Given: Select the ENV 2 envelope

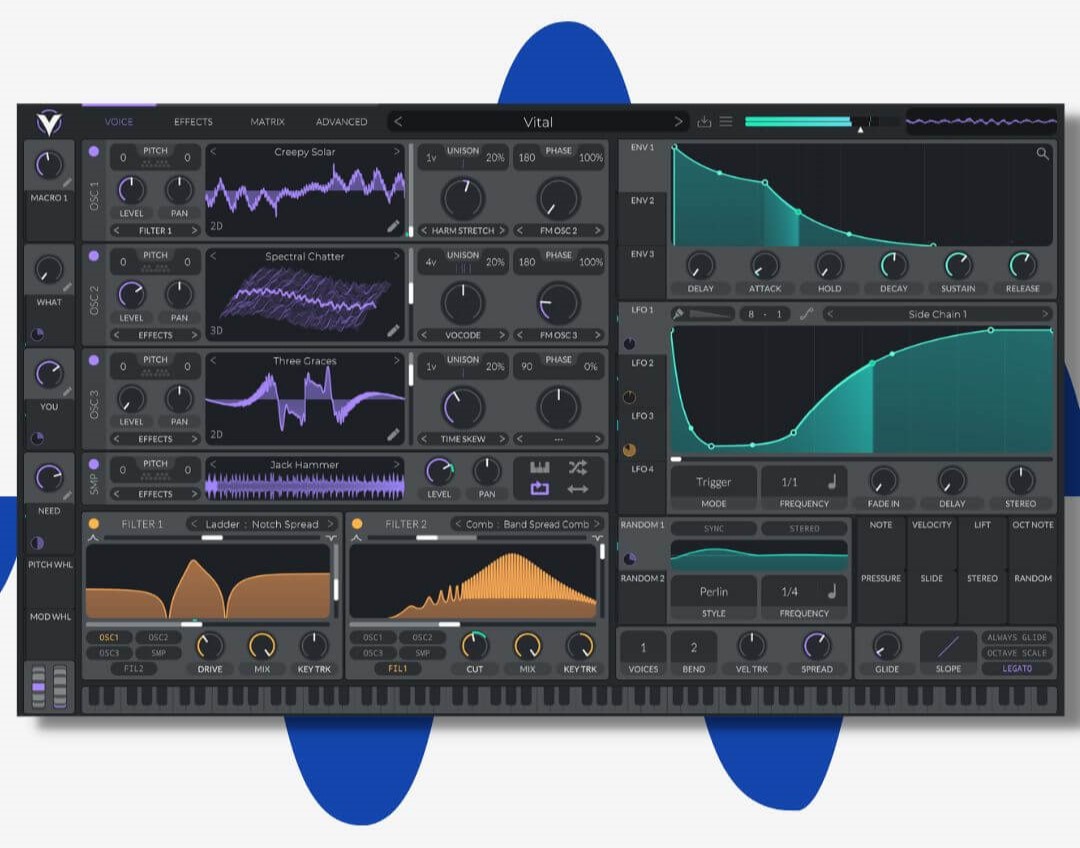Looking at the screenshot, I should point(642,201).
